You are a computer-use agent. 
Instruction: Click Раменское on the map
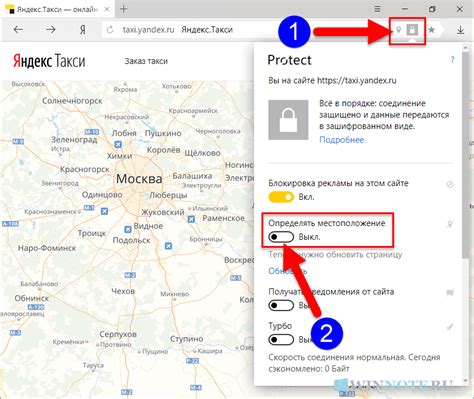[x=224, y=218]
